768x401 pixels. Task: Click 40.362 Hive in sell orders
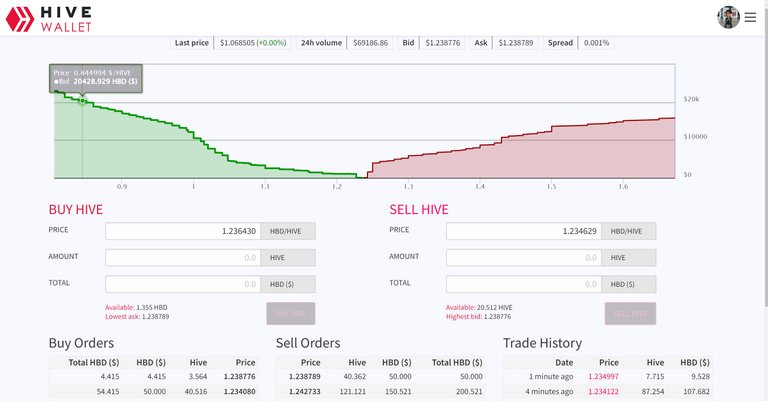pyautogui.click(x=355, y=377)
